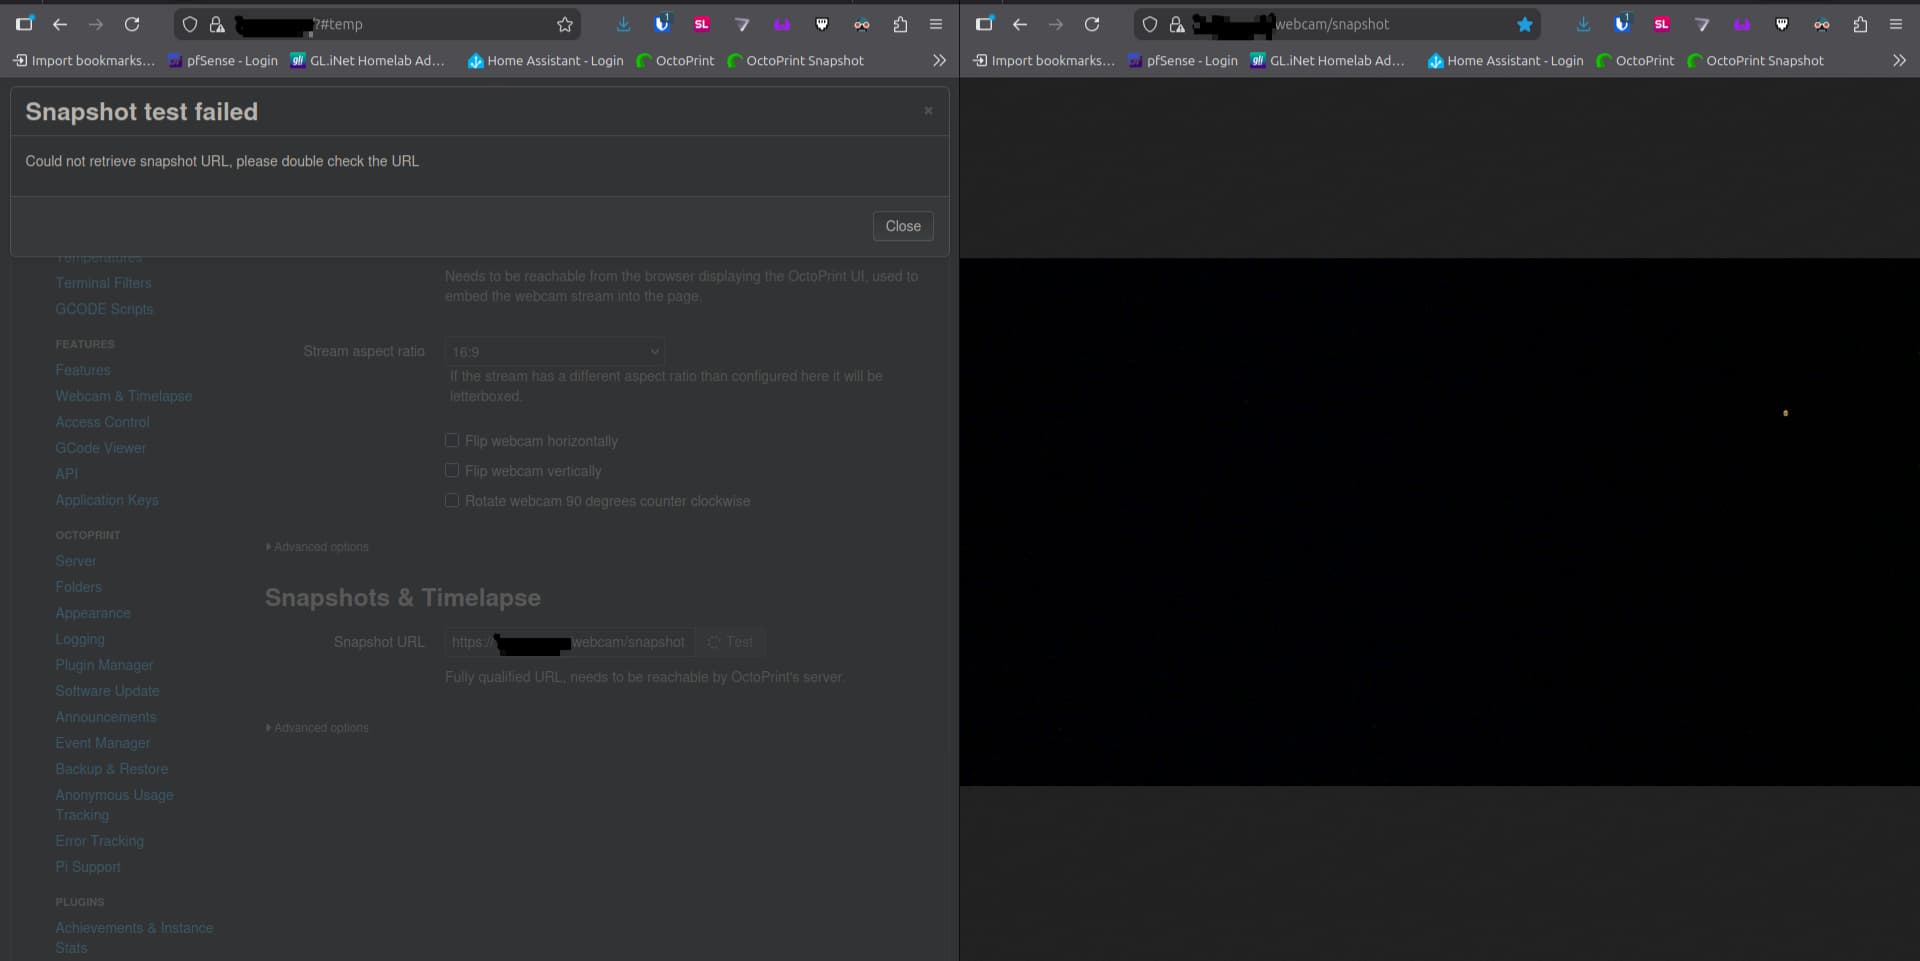
Task: Click the Snapshot URL input field
Action: [568, 642]
